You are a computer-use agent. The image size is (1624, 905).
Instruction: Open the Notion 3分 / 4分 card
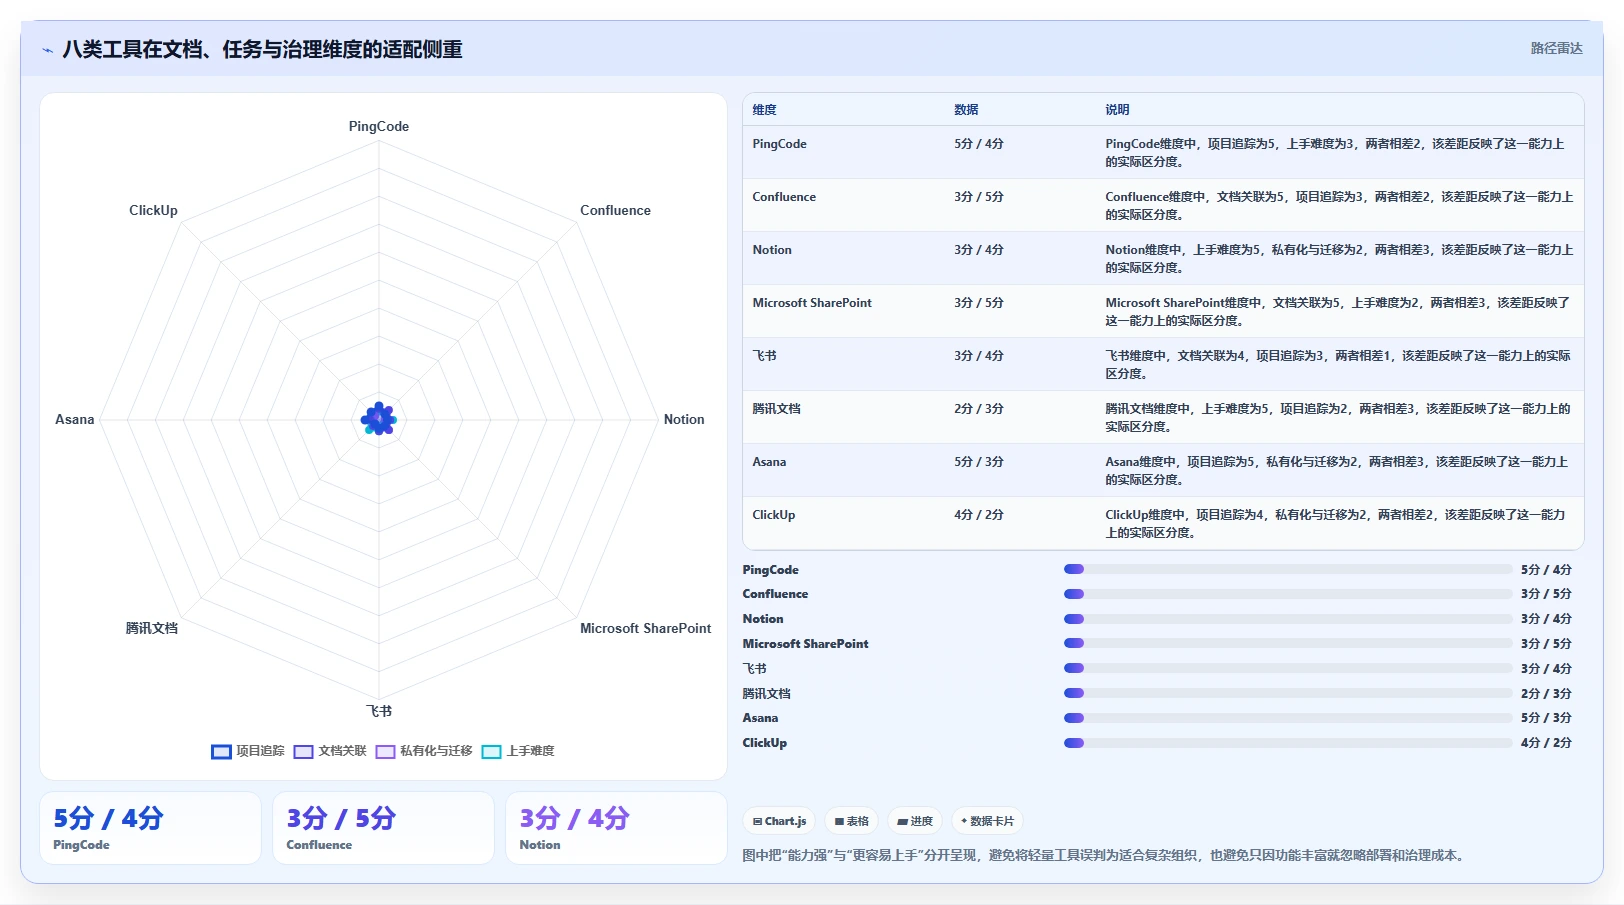tap(616, 828)
